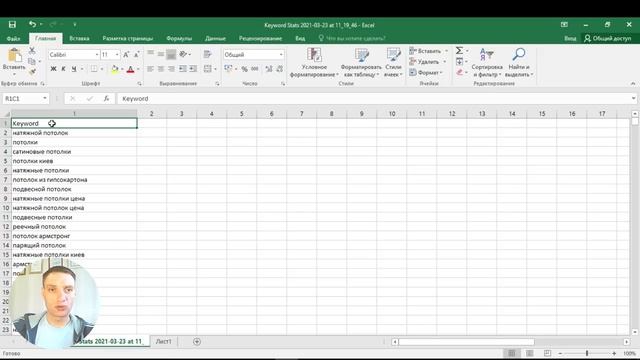The height and width of the screenshot is (360, 640).
Task: Switch to the Данные tab
Action: pyautogui.click(x=216, y=38)
